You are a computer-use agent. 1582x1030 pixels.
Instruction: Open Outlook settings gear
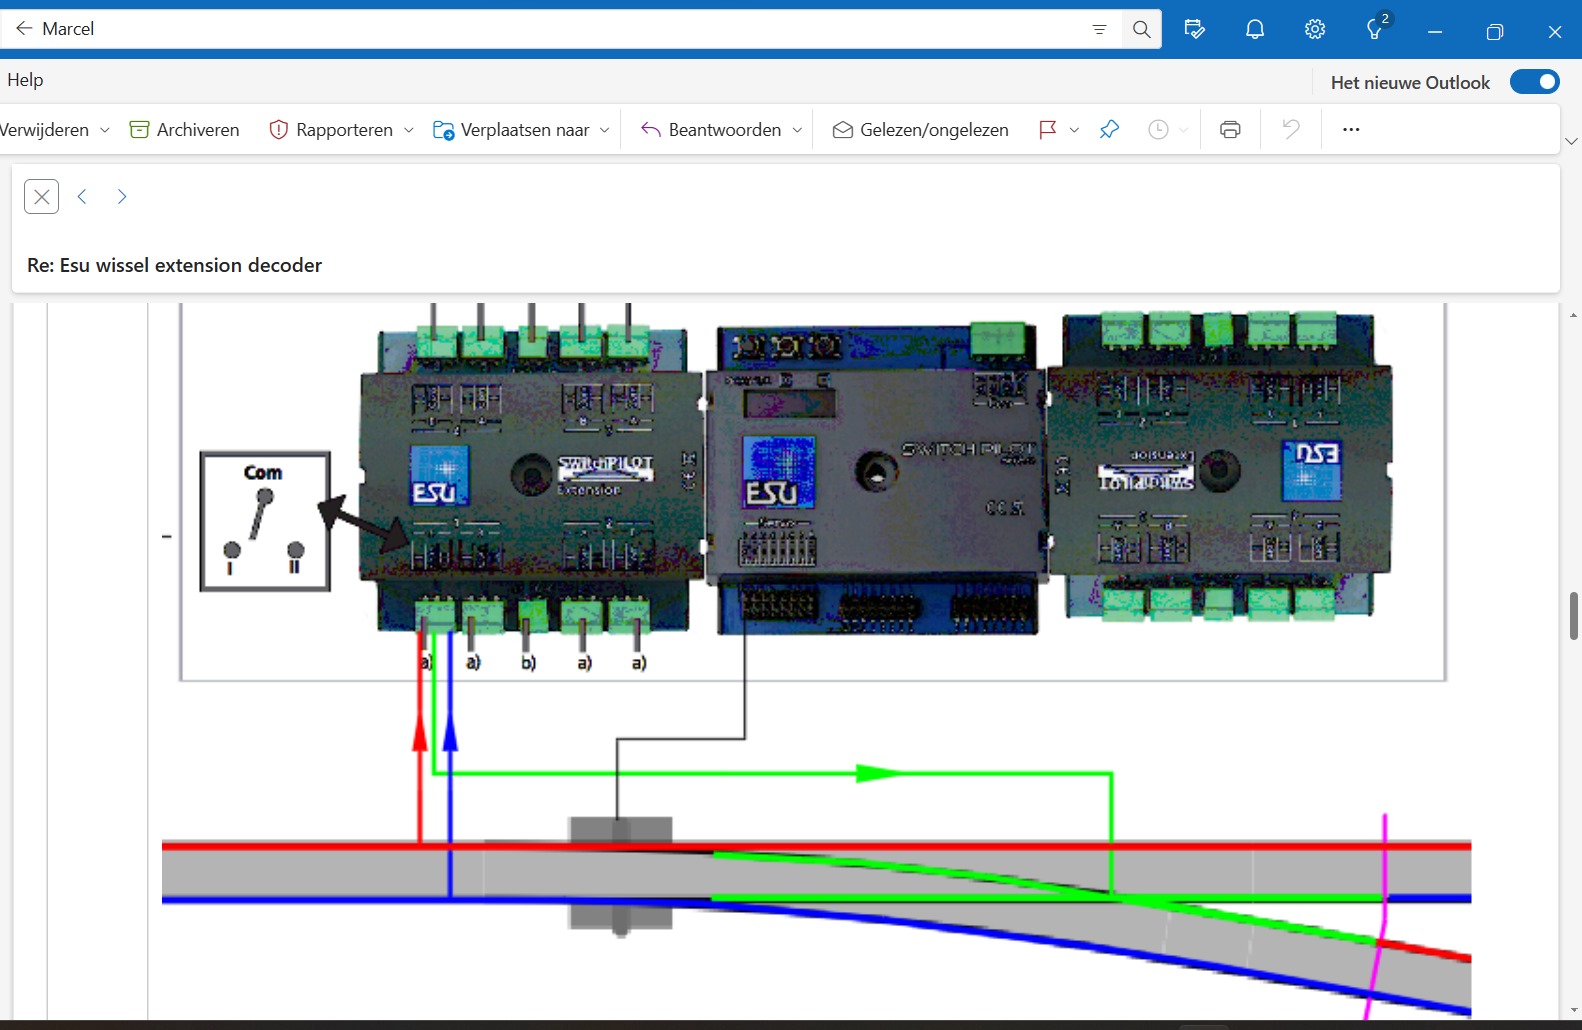coord(1315,29)
